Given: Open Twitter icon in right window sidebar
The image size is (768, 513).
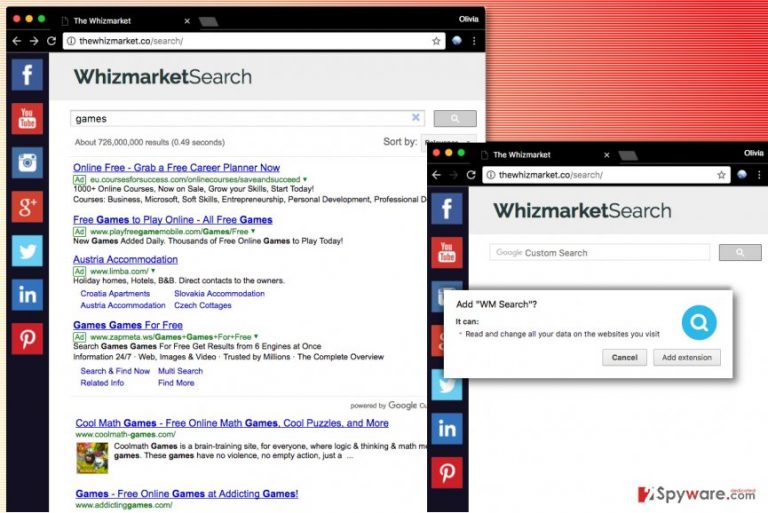Looking at the screenshot, I should (447, 385).
